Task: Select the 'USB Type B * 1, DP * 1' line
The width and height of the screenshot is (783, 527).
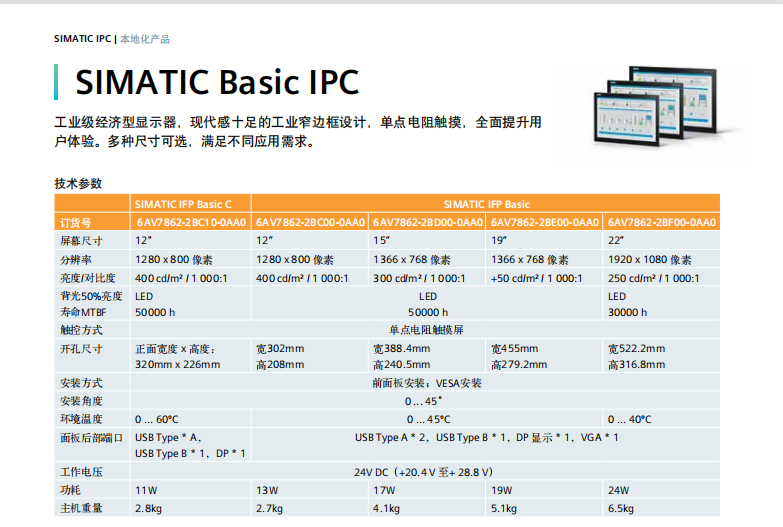Action: pos(190,454)
